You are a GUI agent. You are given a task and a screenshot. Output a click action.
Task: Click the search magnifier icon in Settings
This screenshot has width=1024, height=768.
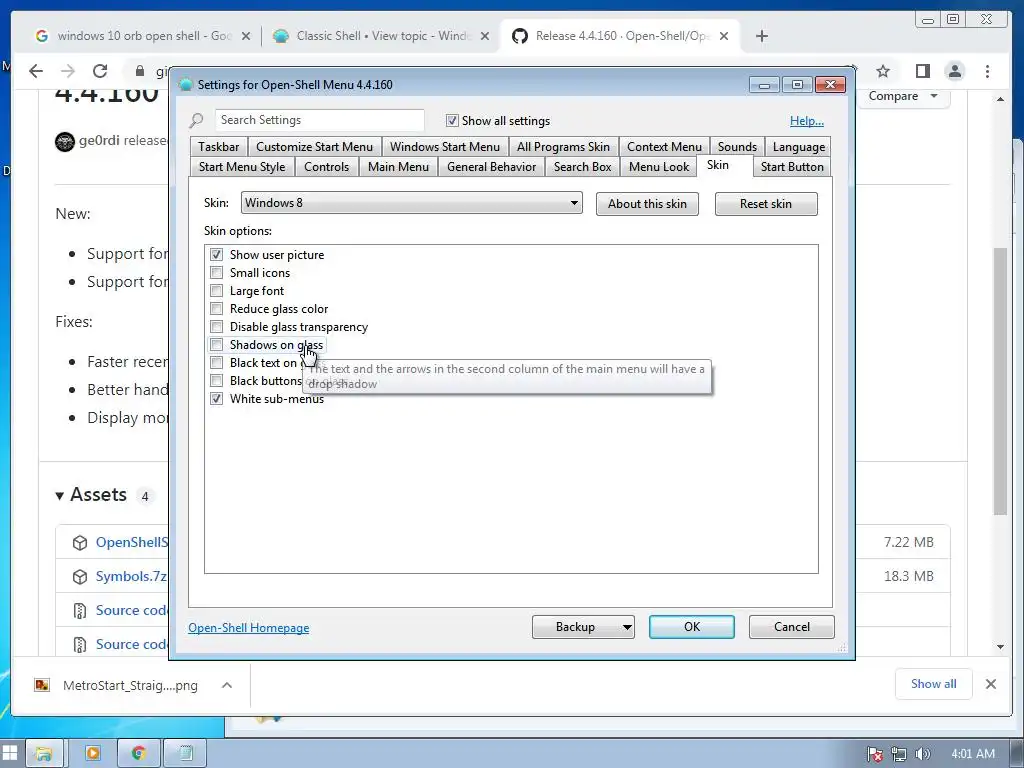coord(196,120)
